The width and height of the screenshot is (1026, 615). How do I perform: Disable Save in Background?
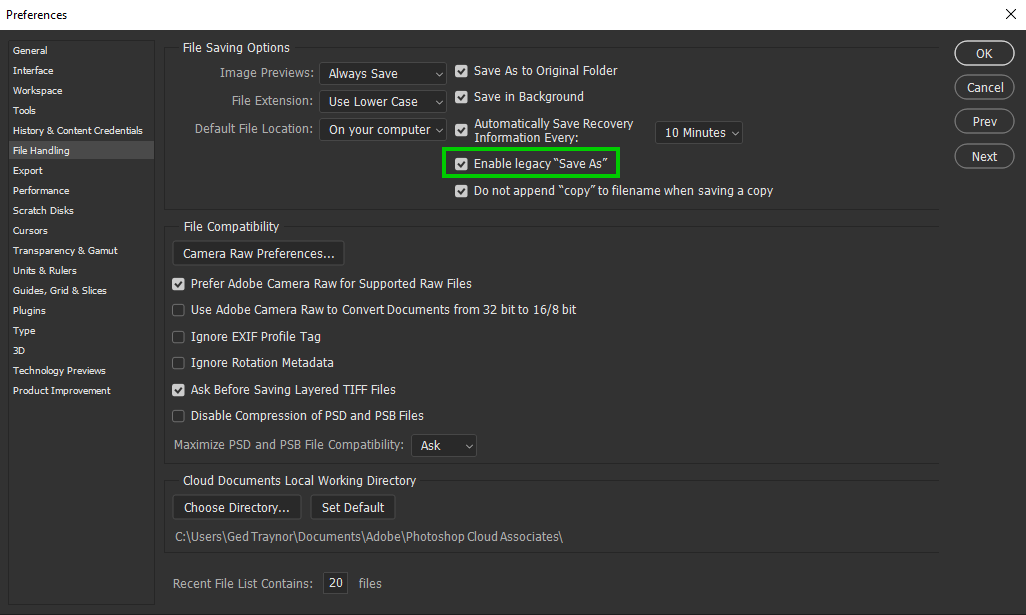(461, 97)
